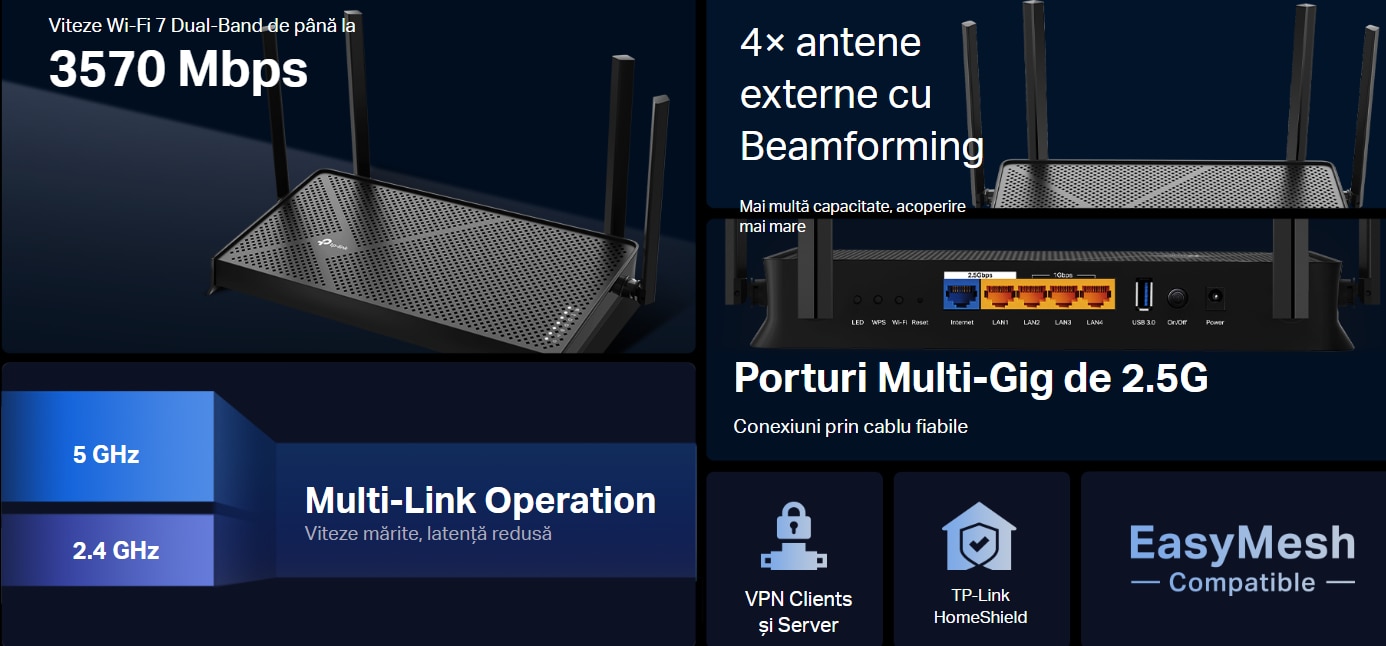This screenshot has width=1386, height=646.
Task: Click the Reset pinhole on router back
Action: tap(920, 300)
